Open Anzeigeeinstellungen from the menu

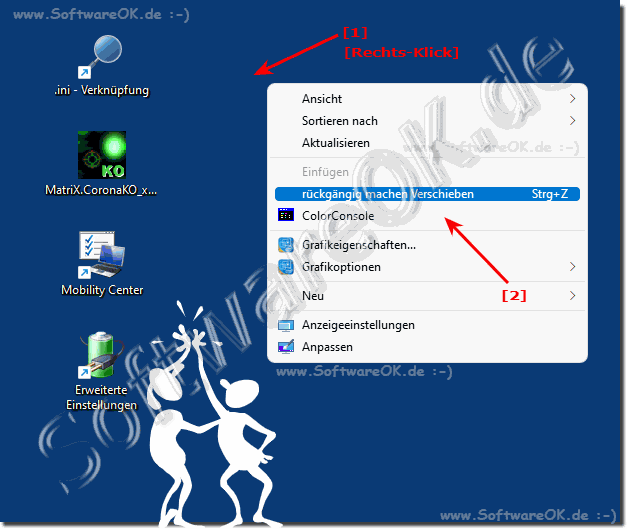[x=427, y=325]
